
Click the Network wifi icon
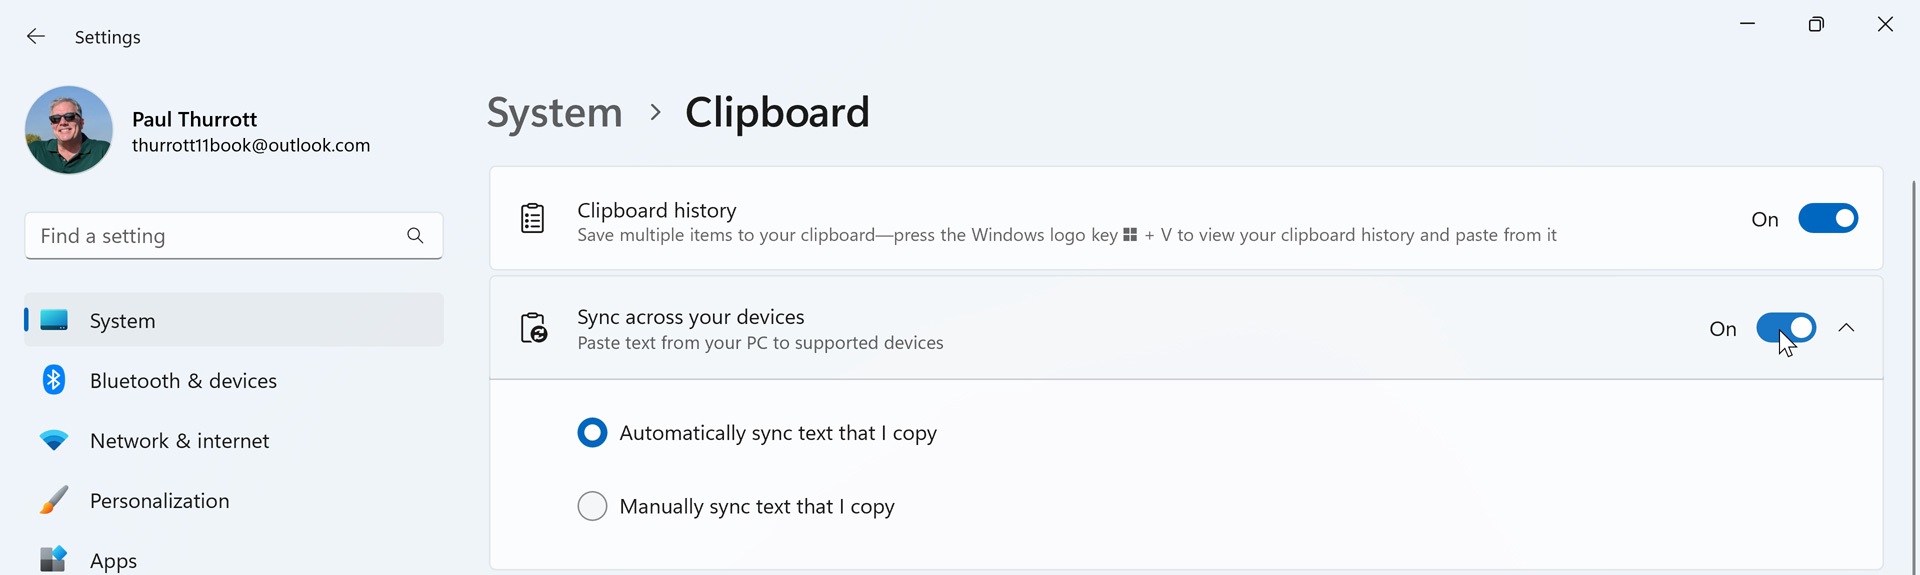tap(54, 440)
